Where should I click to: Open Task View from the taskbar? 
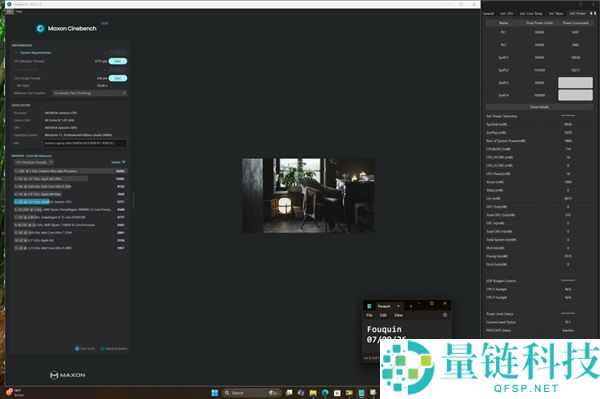pyautogui.click(x=289, y=393)
